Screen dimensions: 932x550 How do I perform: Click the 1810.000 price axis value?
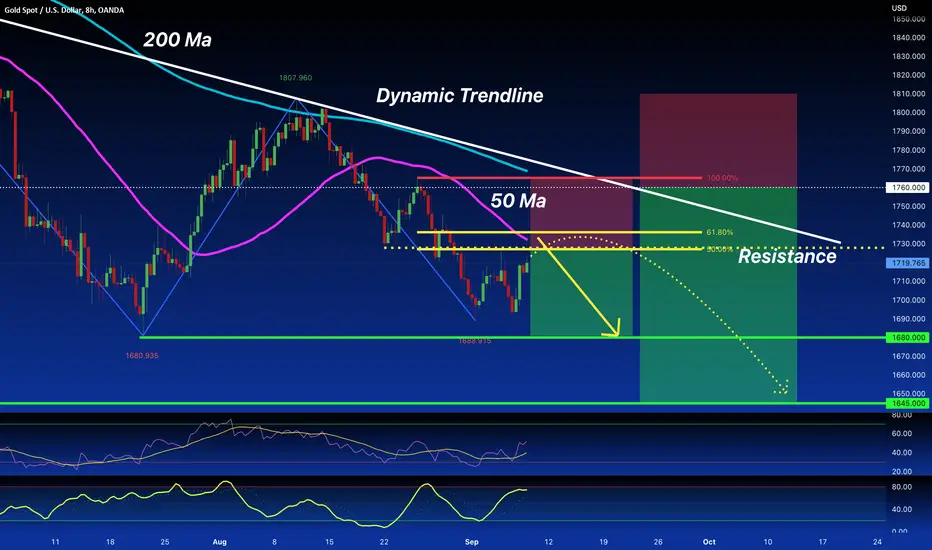[909, 94]
